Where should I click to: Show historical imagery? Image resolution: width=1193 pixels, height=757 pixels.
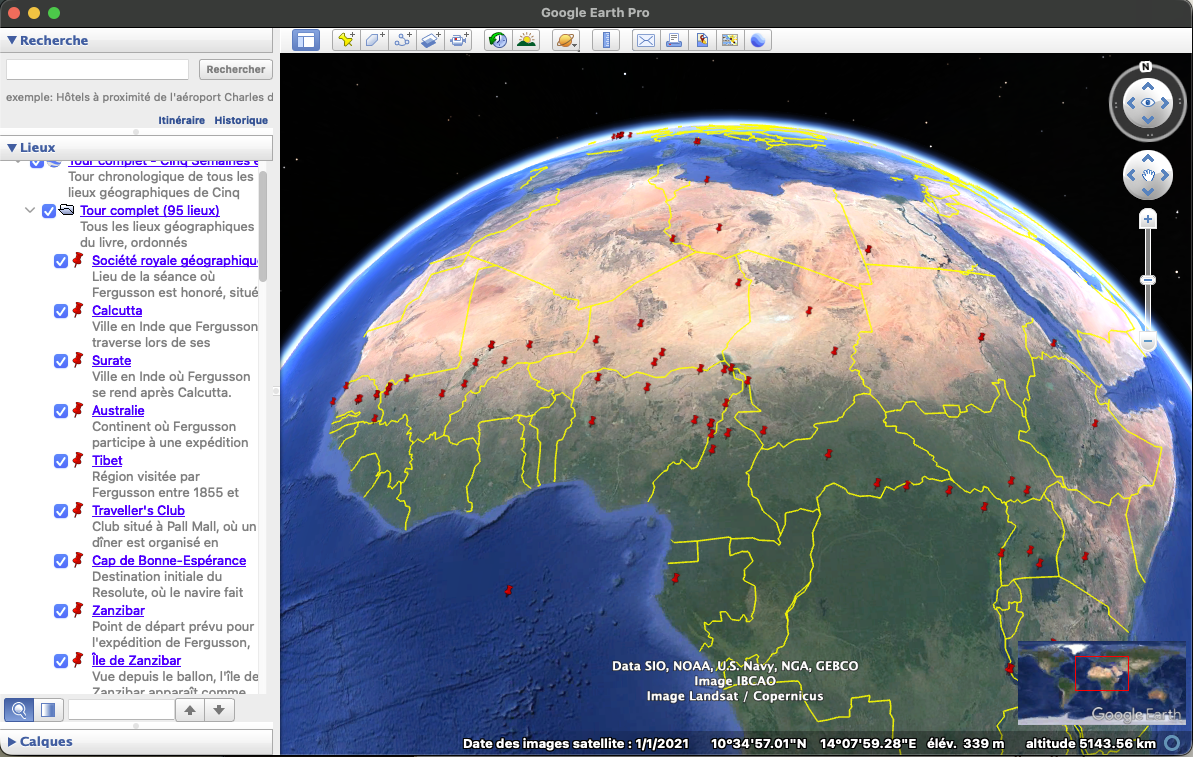click(497, 39)
